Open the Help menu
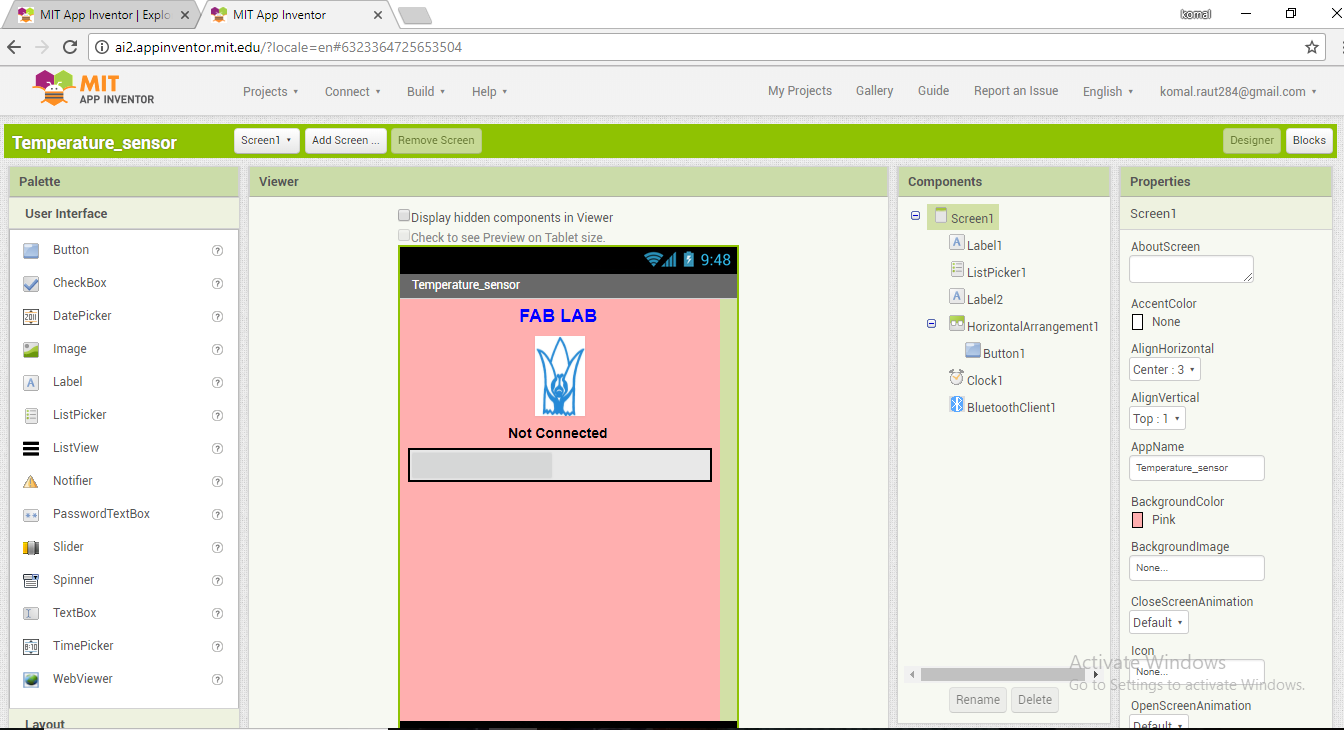This screenshot has height=730, width=1344. coord(490,92)
